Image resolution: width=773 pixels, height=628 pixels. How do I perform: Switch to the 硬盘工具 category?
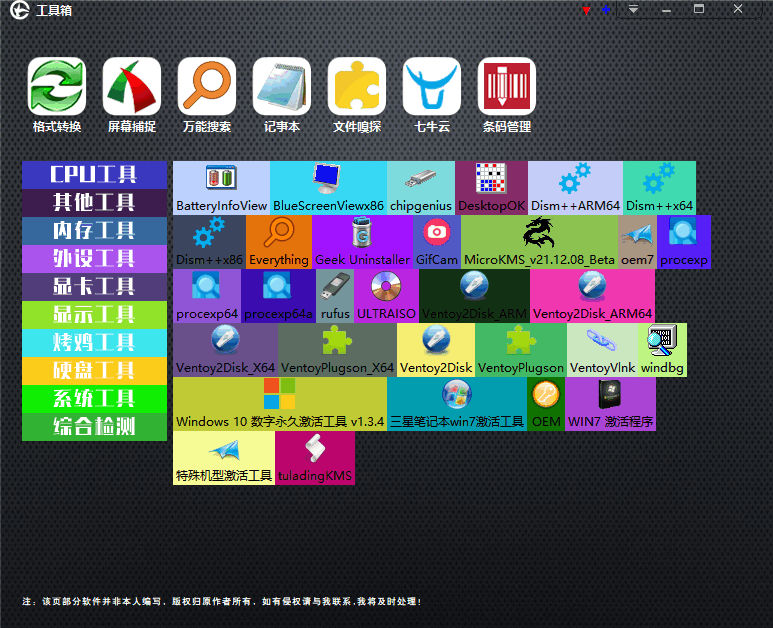[x=95, y=371]
